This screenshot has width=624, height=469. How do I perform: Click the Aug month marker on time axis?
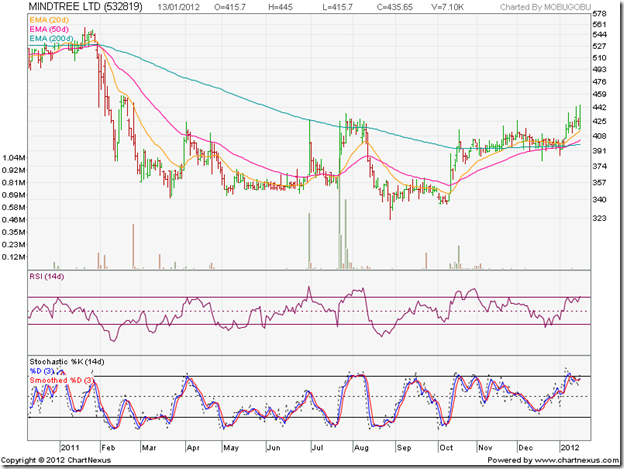point(361,448)
